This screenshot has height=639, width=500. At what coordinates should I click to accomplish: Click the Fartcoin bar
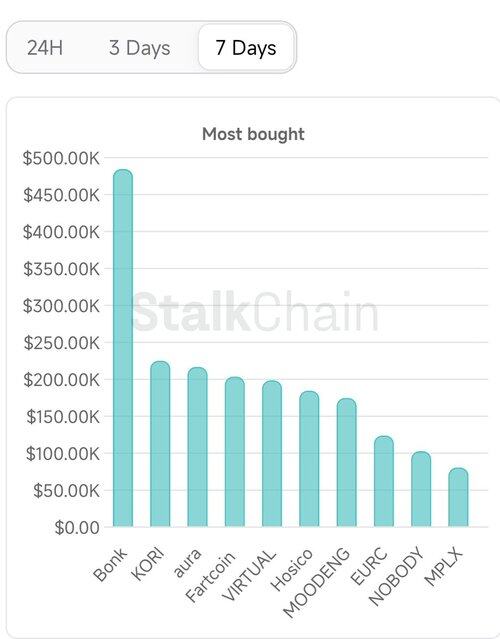[235, 452]
